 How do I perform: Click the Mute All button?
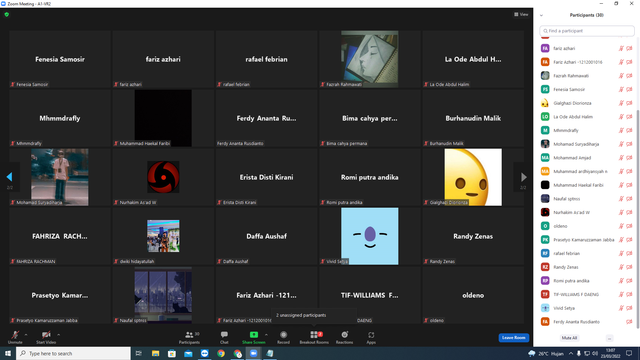(569, 338)
